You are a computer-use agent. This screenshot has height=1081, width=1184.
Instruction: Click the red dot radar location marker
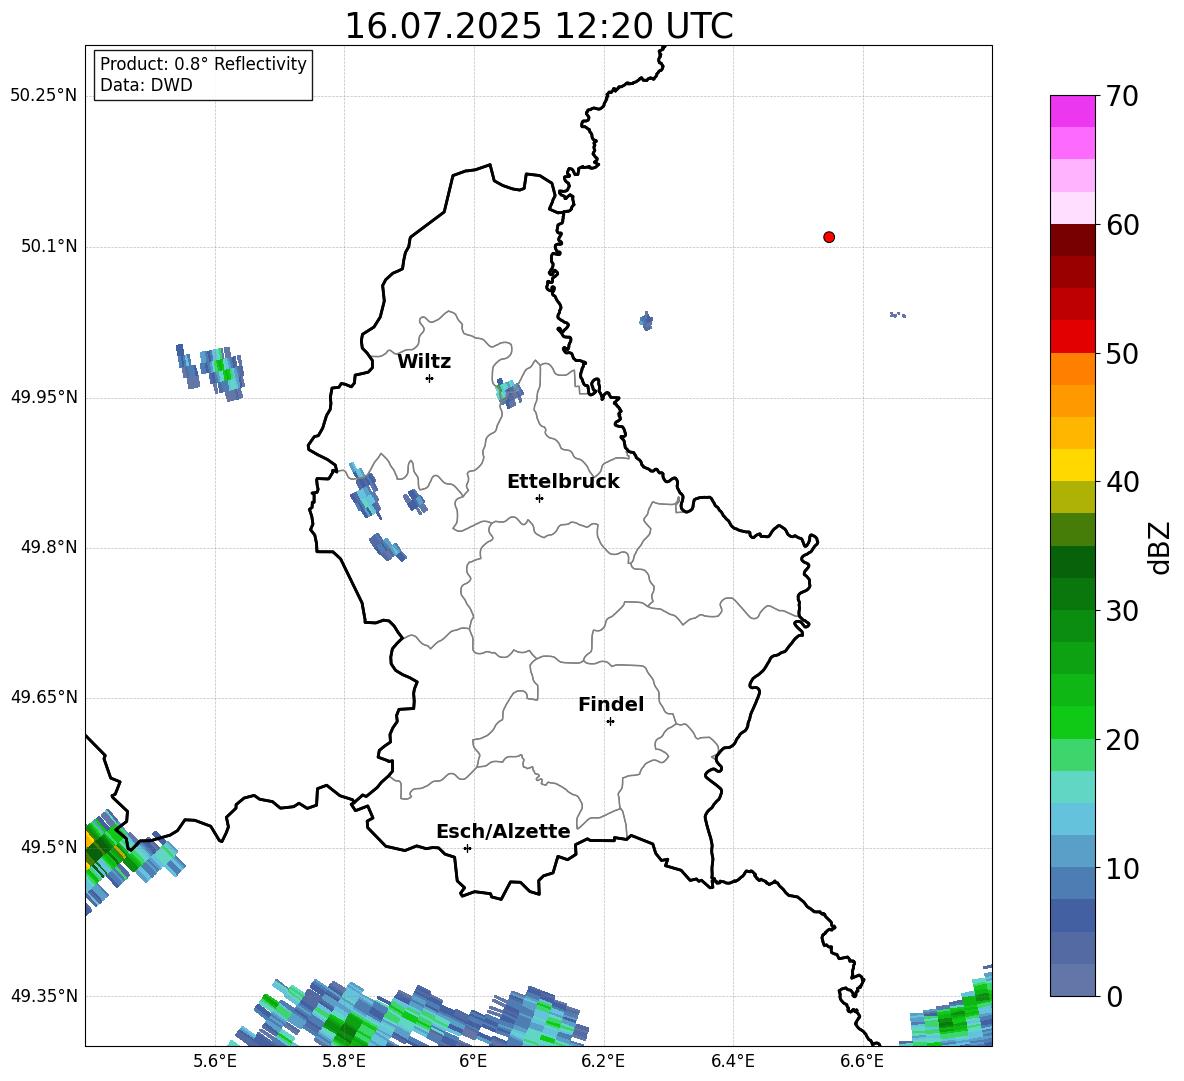pos(829,237)
